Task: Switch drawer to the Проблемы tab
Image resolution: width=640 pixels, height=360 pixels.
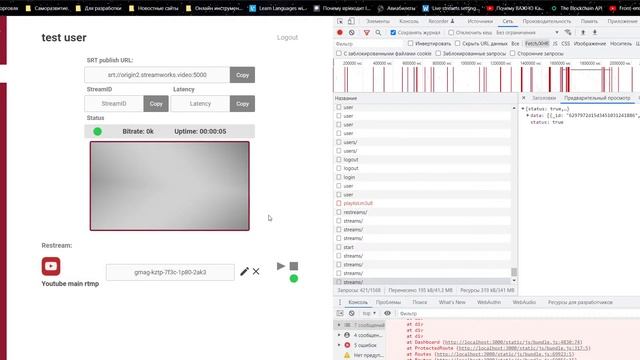Action: pos(388,302)
